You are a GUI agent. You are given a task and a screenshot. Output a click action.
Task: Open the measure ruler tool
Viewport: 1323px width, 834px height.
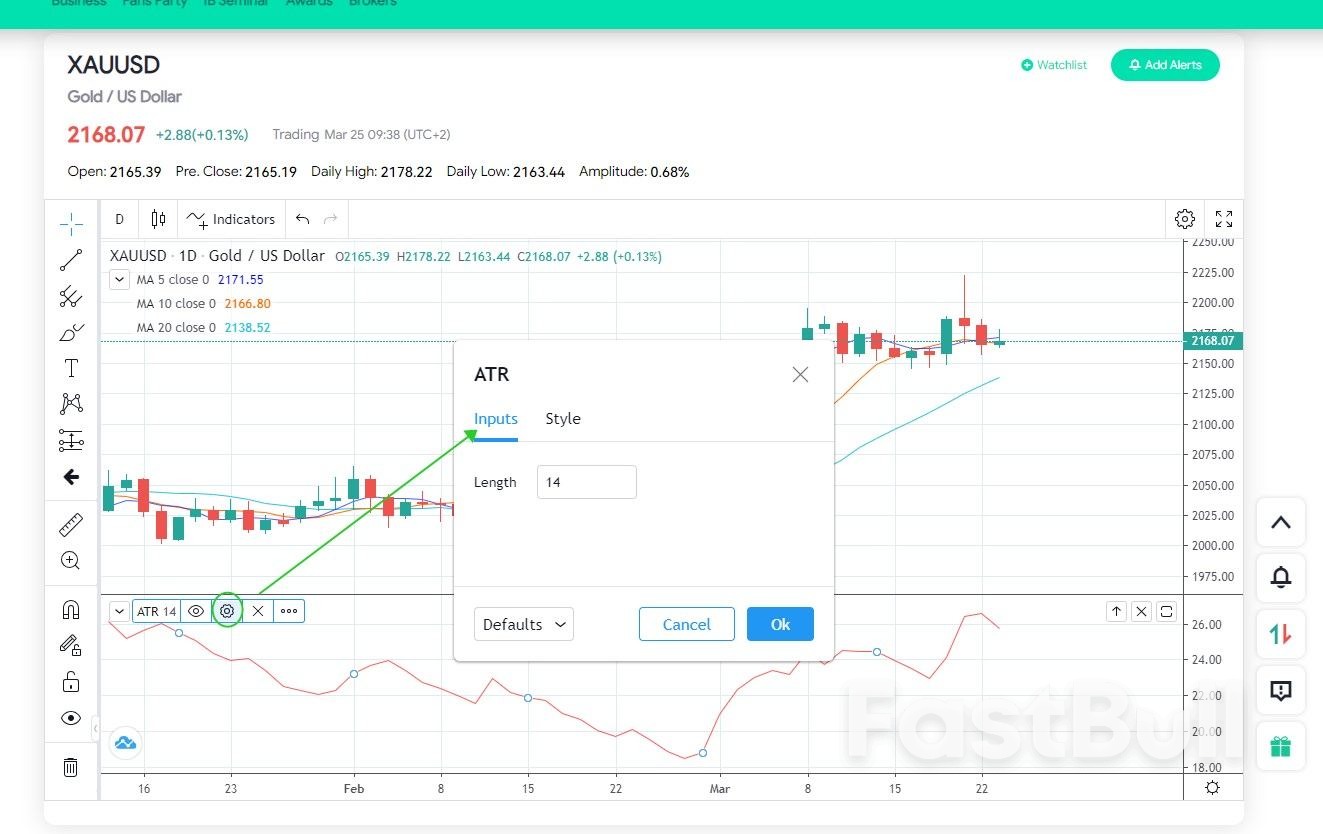pyautogui.click(x=70, y=523)
